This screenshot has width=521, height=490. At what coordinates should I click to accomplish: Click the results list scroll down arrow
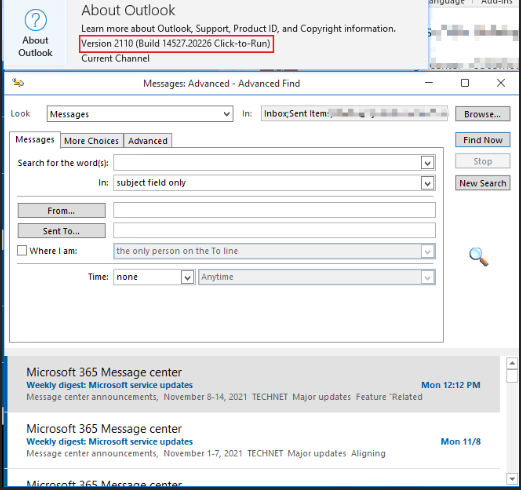click(x=512, y=479)
